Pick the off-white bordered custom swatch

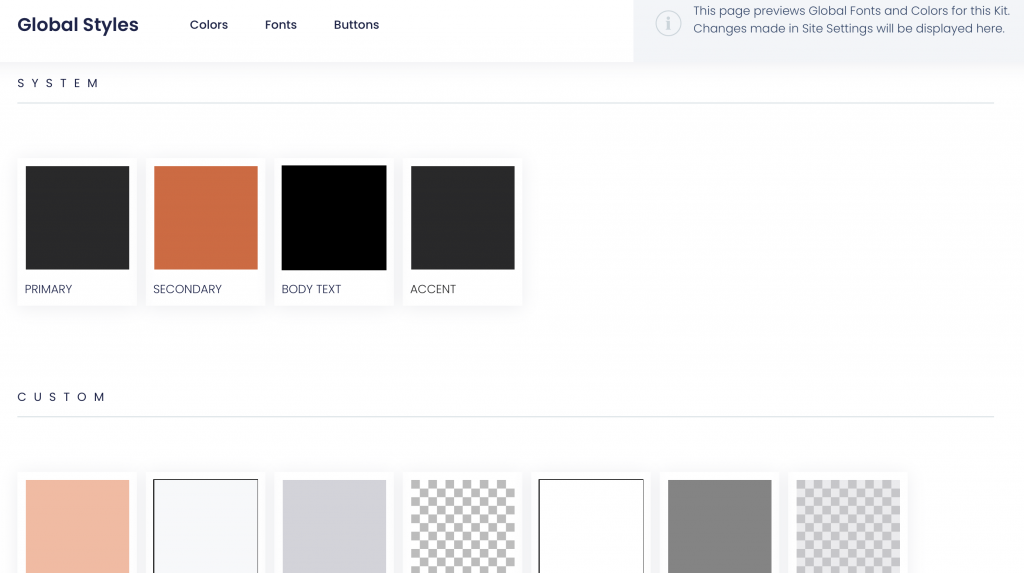click(x=206, y=527)
